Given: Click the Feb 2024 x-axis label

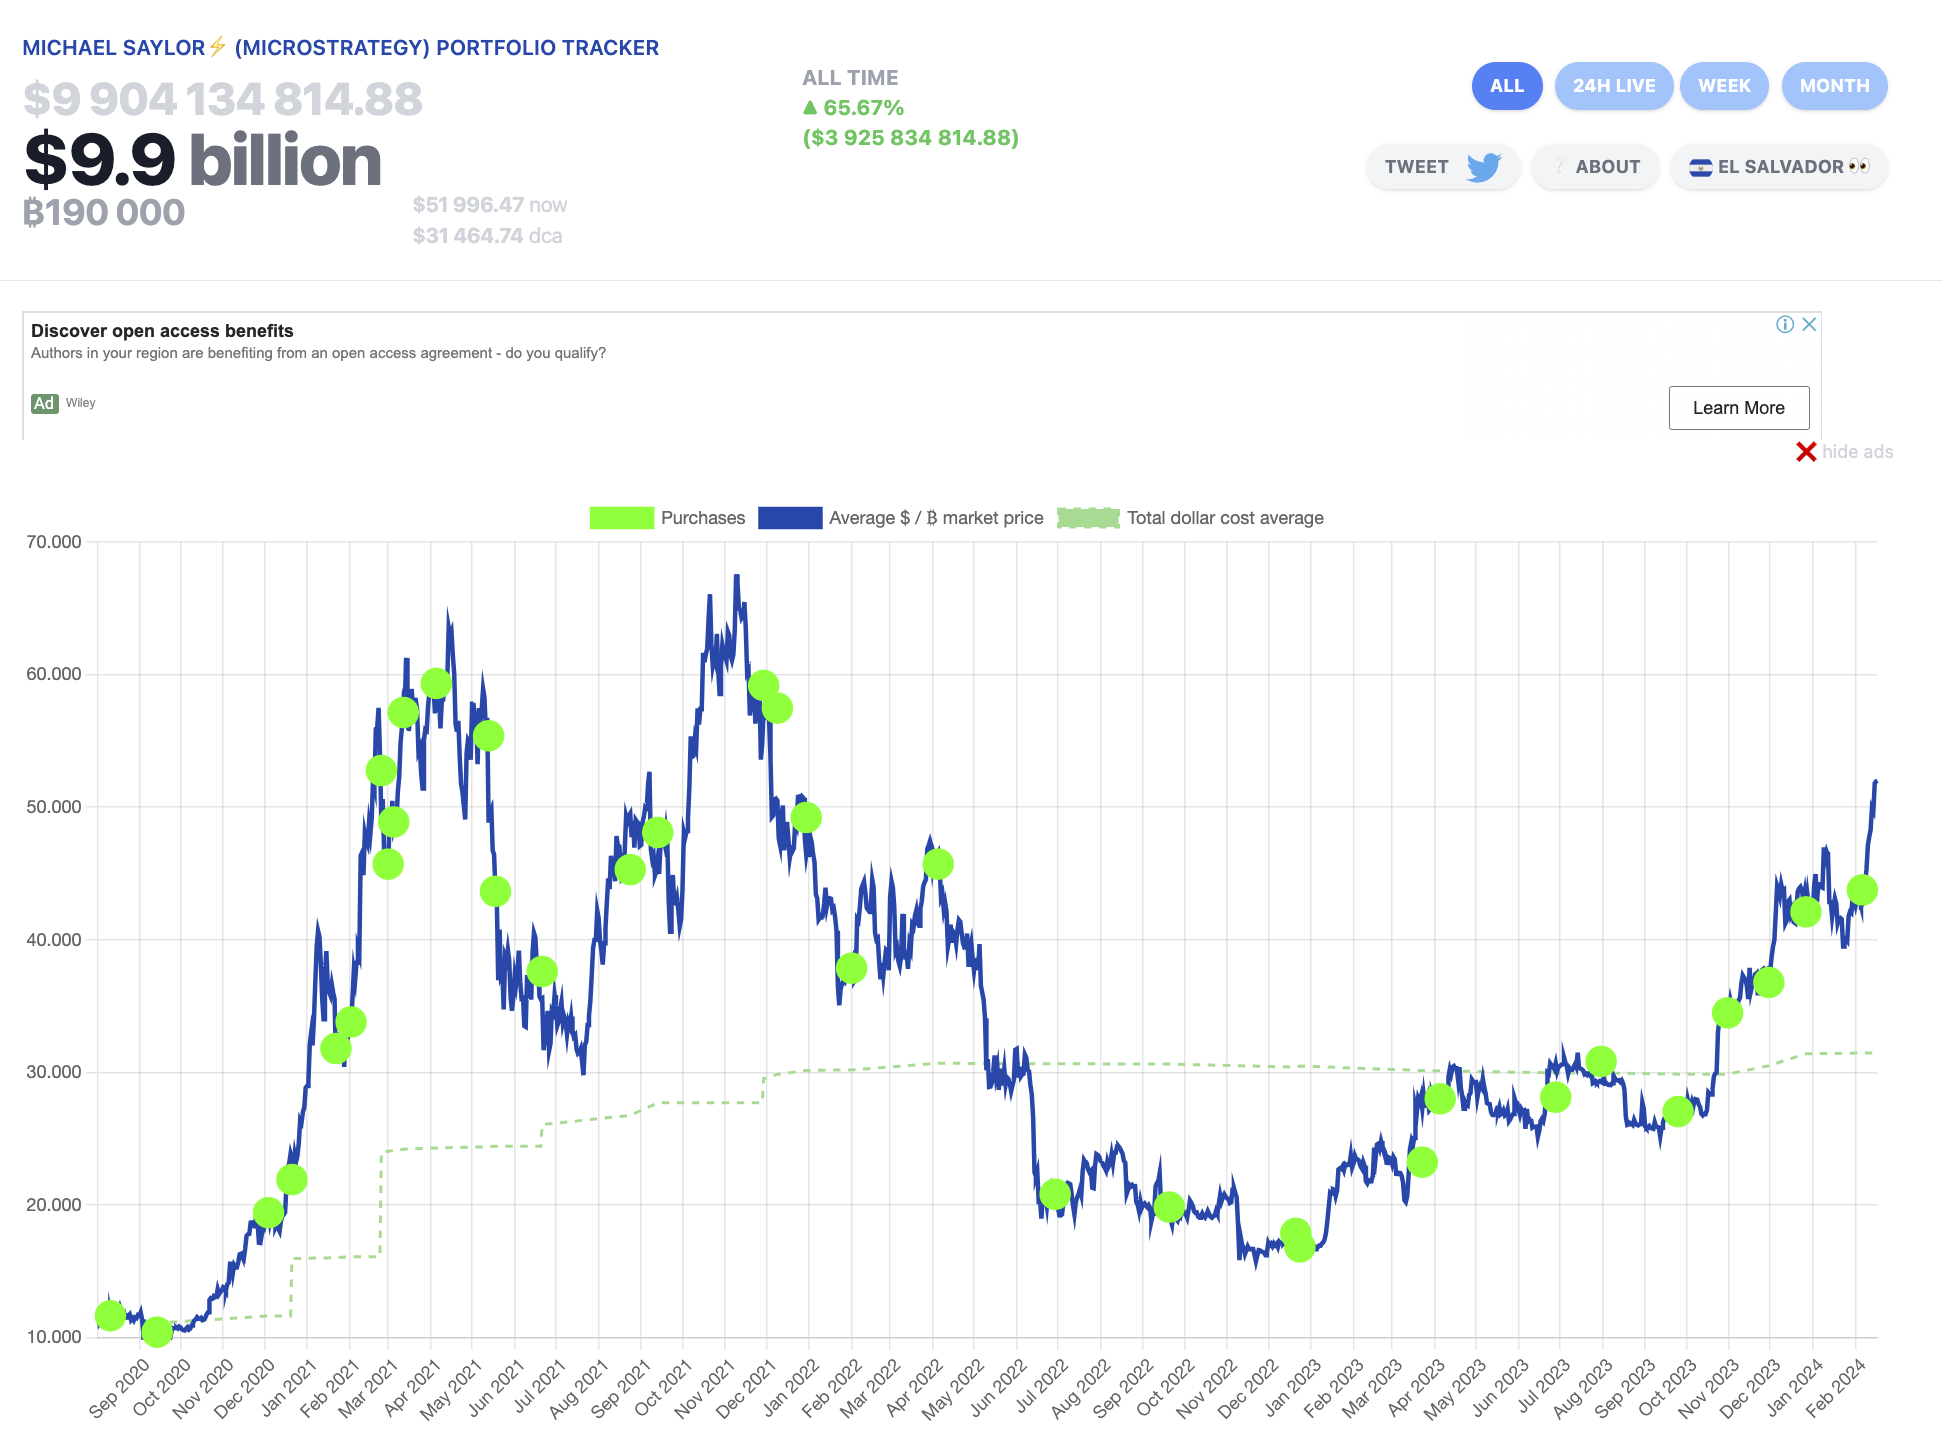Looking at the screenshot, I should click(x=1836, y=1388).
